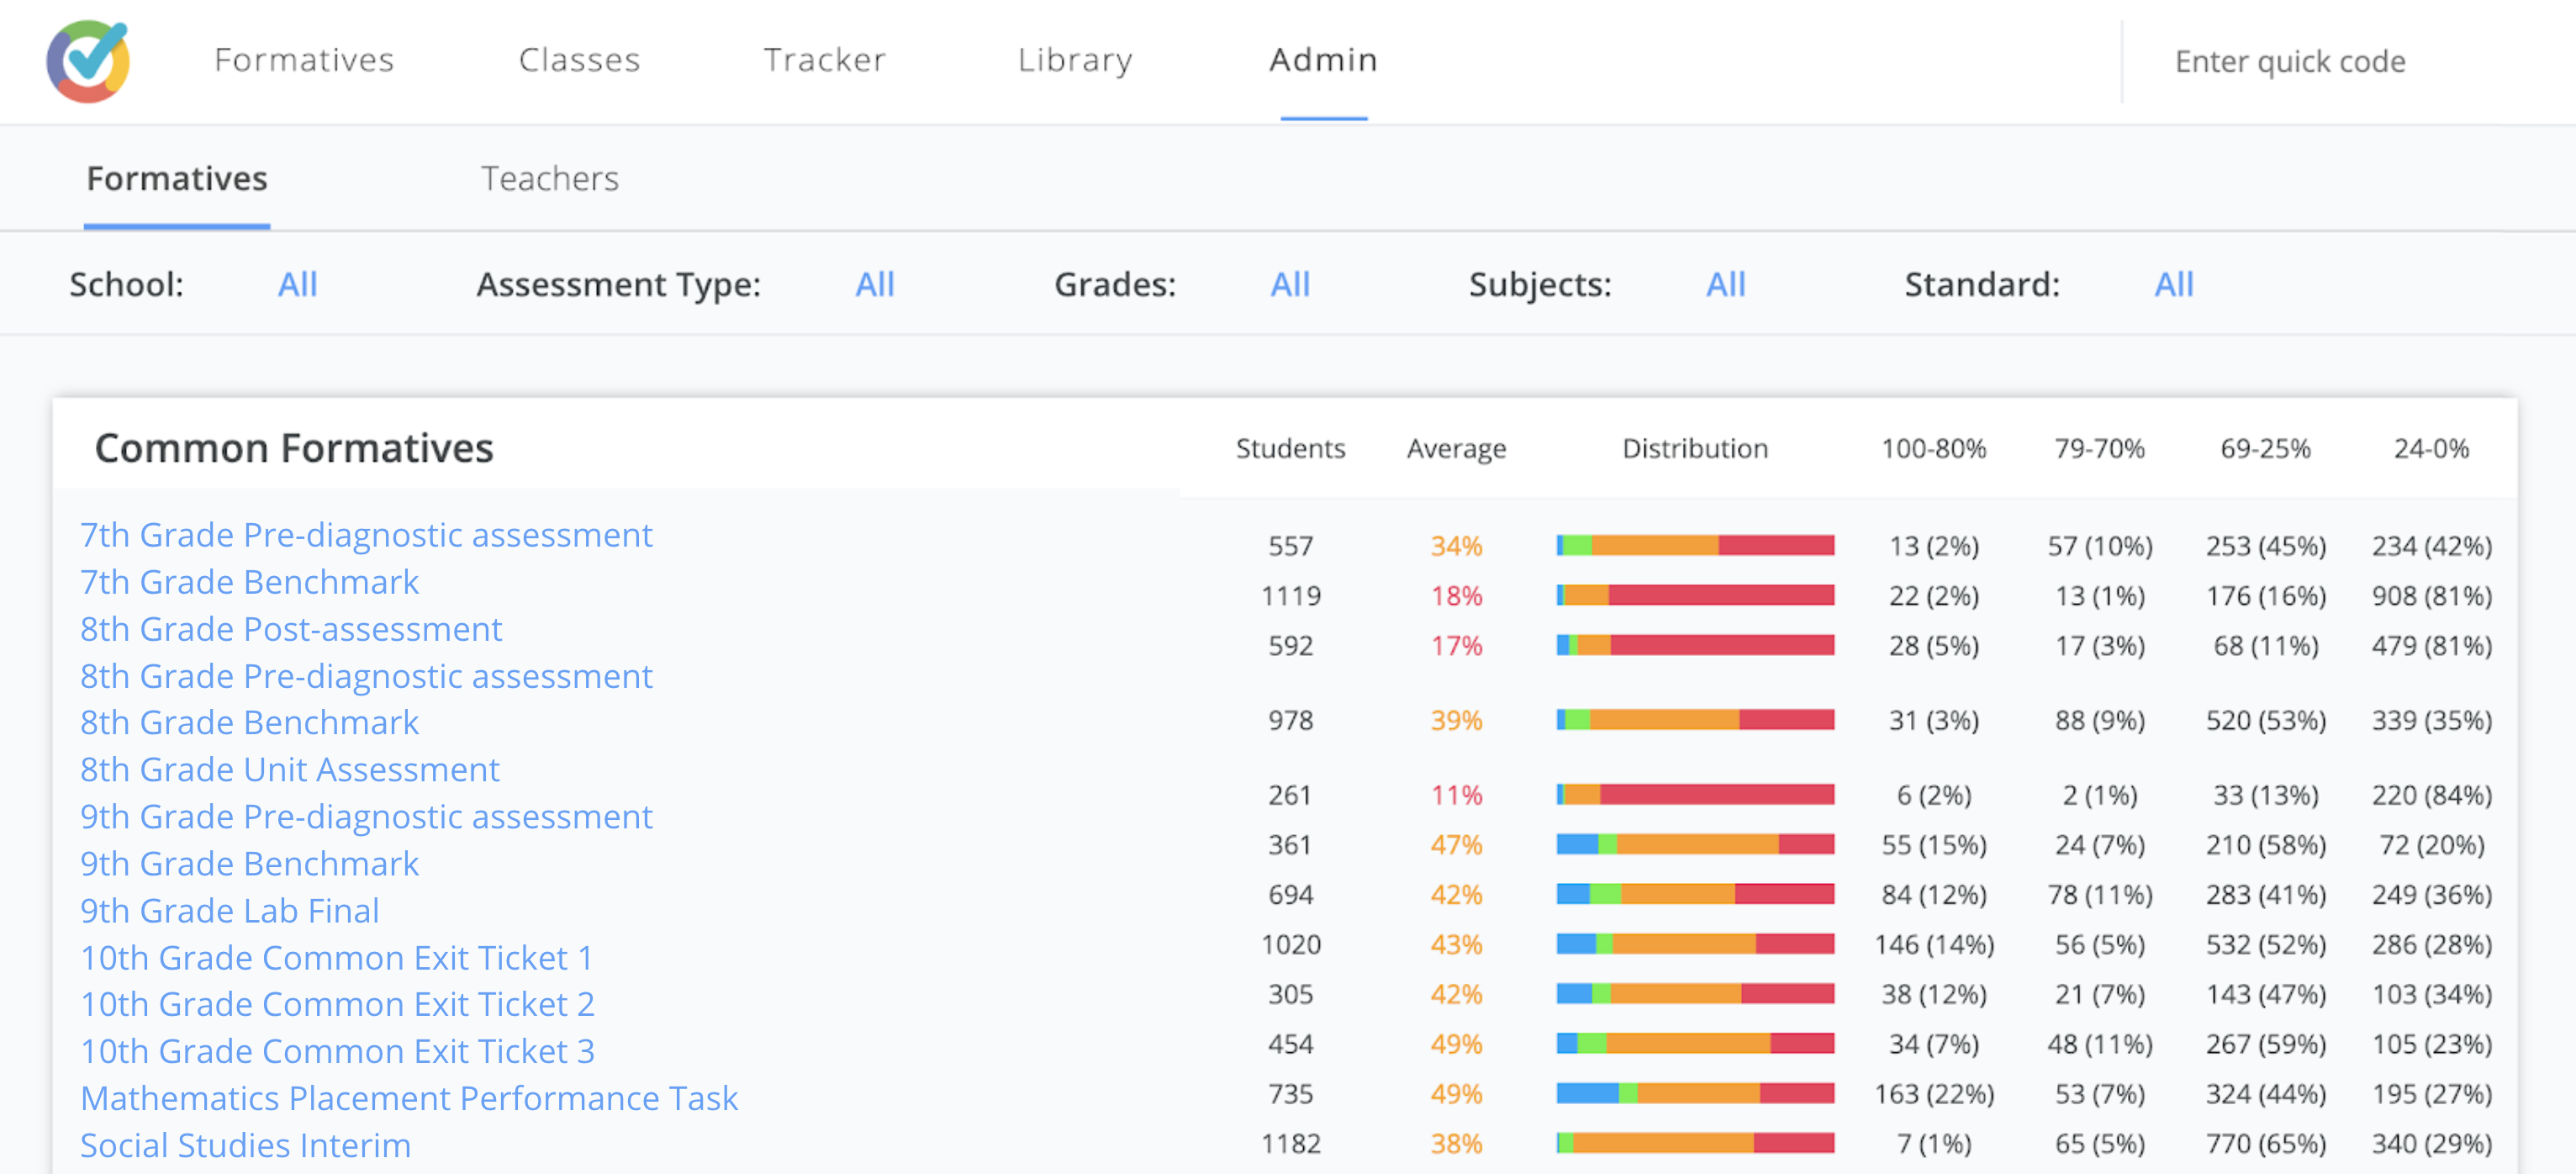Open the 8th Grade Unit Assessment link
Viewport: 2576px width, 1174px height.
coord(290,769)
